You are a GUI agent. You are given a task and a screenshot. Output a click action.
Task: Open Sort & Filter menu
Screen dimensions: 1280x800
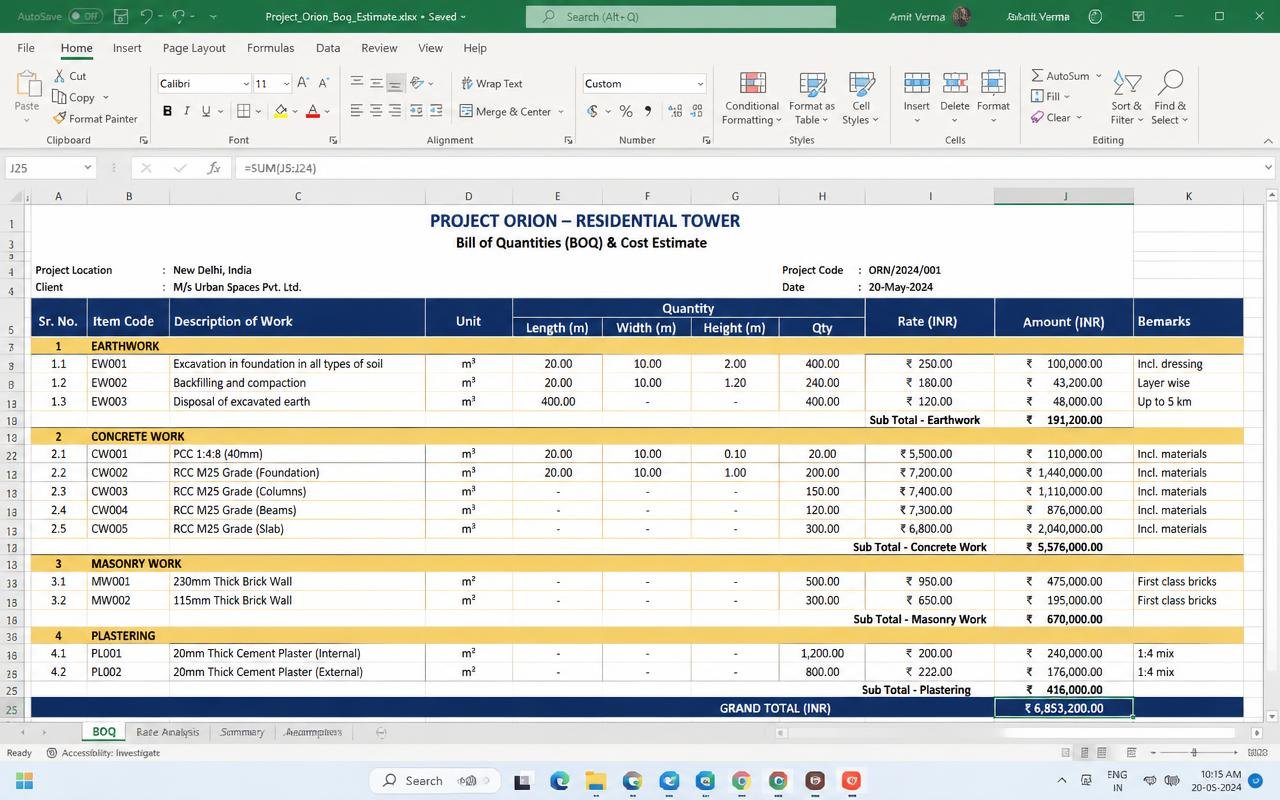click(1126, 98)
